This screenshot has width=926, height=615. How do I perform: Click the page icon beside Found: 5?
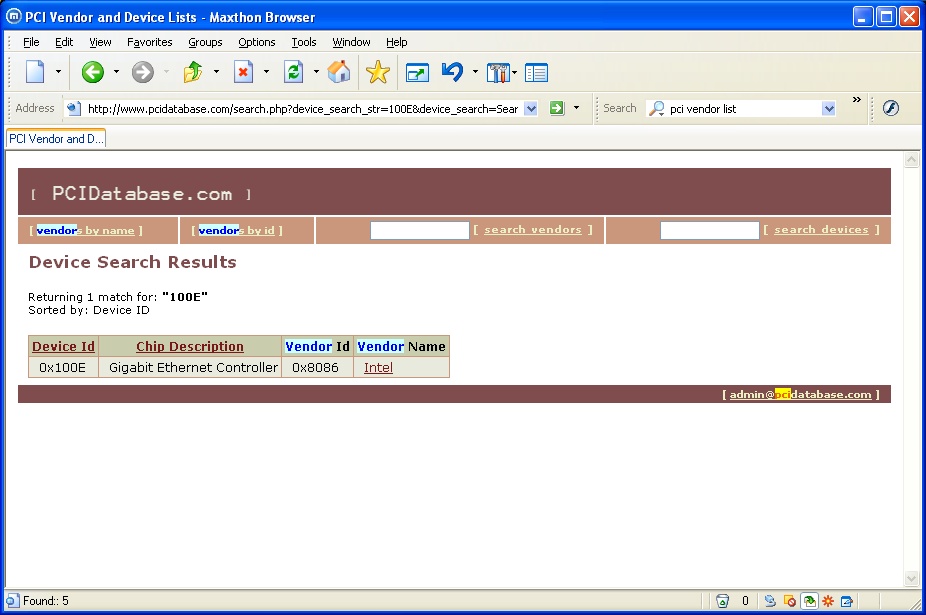pos(13,601)
